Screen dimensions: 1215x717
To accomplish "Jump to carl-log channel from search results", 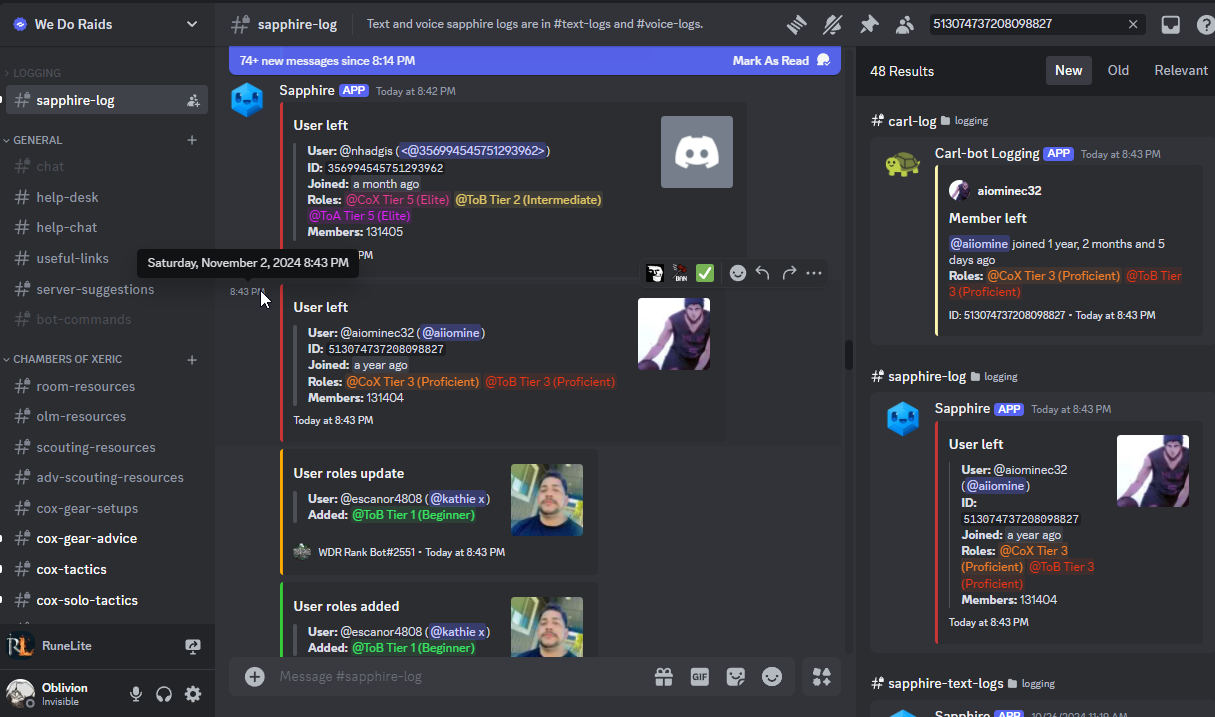I will 912,121.
